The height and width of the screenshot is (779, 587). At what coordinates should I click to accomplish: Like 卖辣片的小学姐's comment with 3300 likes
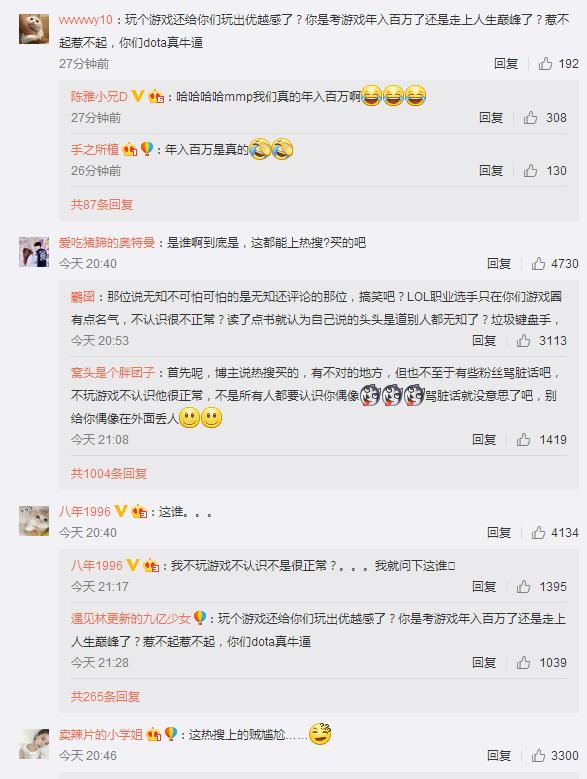(538, 756)
